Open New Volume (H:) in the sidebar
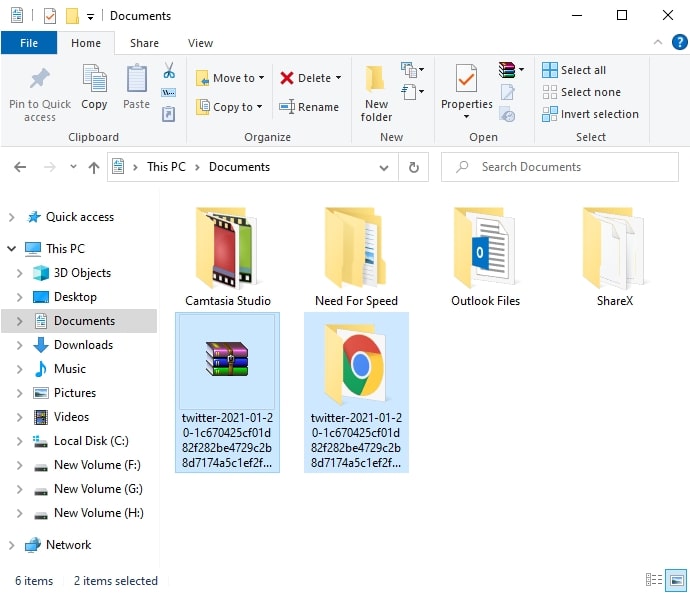Screen dimensions: 690x593 [x=99, y=513]
